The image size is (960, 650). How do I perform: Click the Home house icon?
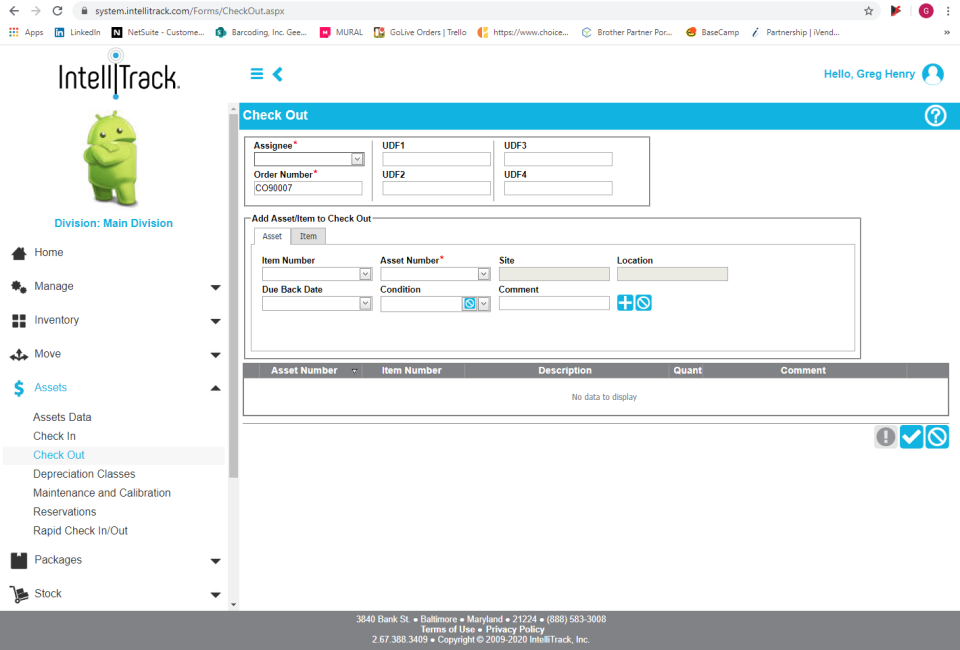coord(19,253)
